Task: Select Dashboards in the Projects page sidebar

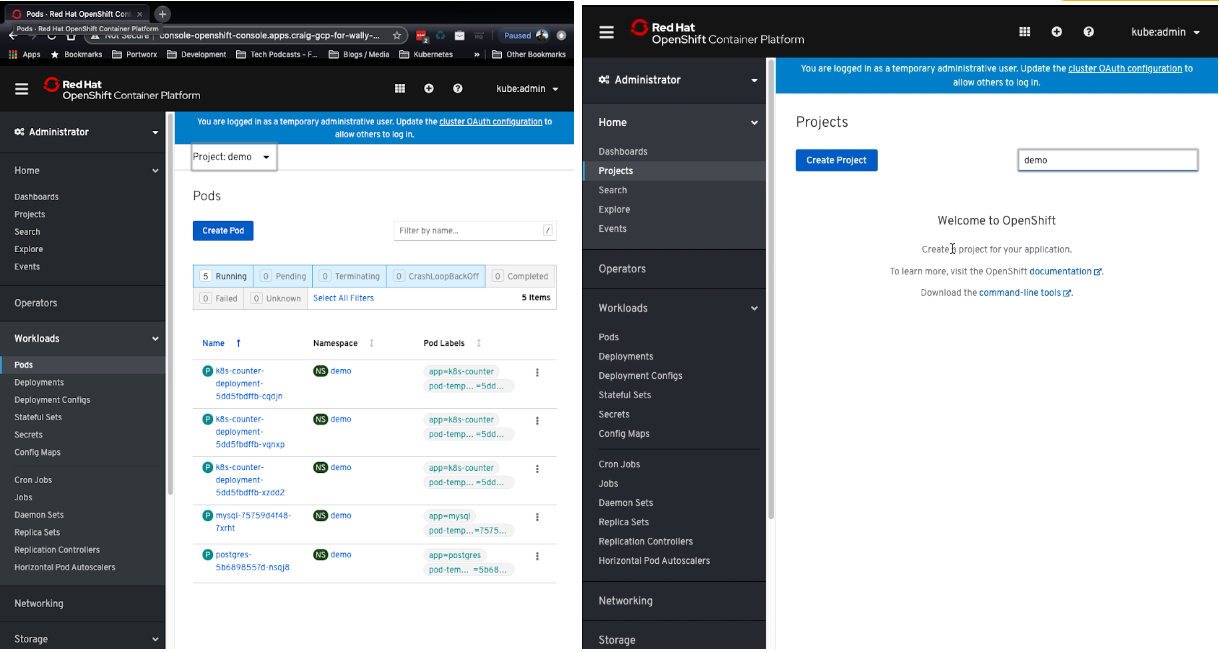Action: [623, 152]
